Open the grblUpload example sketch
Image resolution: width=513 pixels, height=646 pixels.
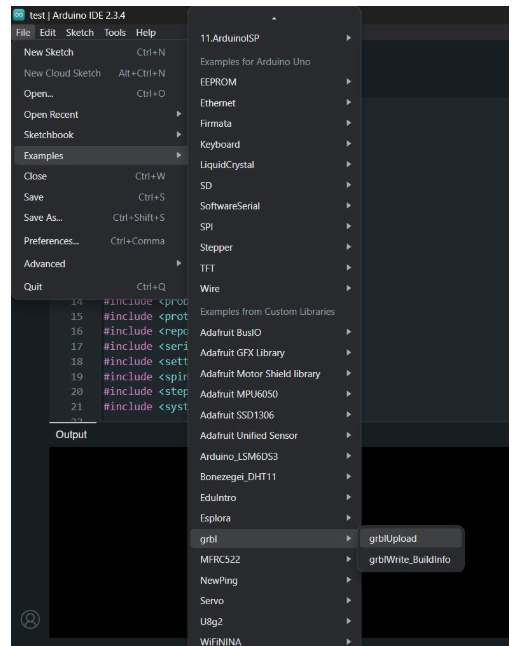point(410,539)
